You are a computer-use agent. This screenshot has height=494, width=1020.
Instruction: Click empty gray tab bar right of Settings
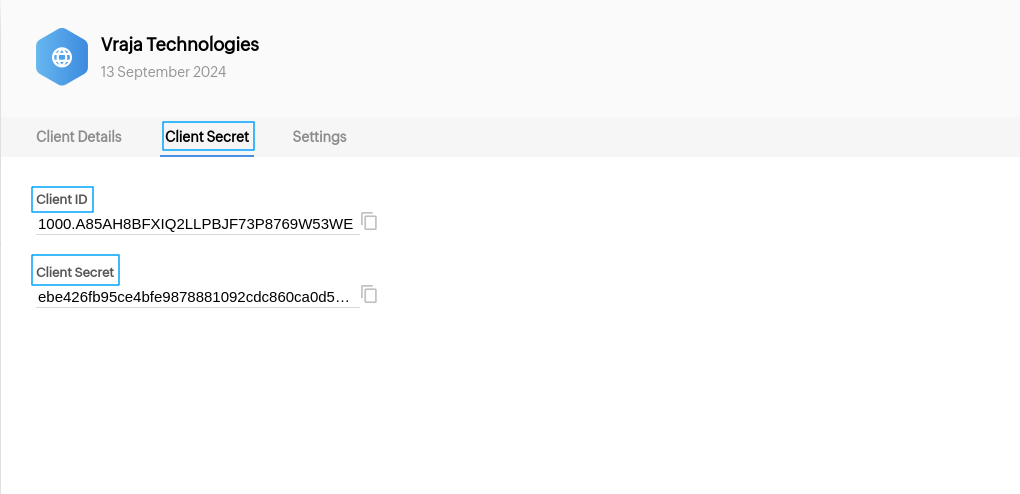683,137
